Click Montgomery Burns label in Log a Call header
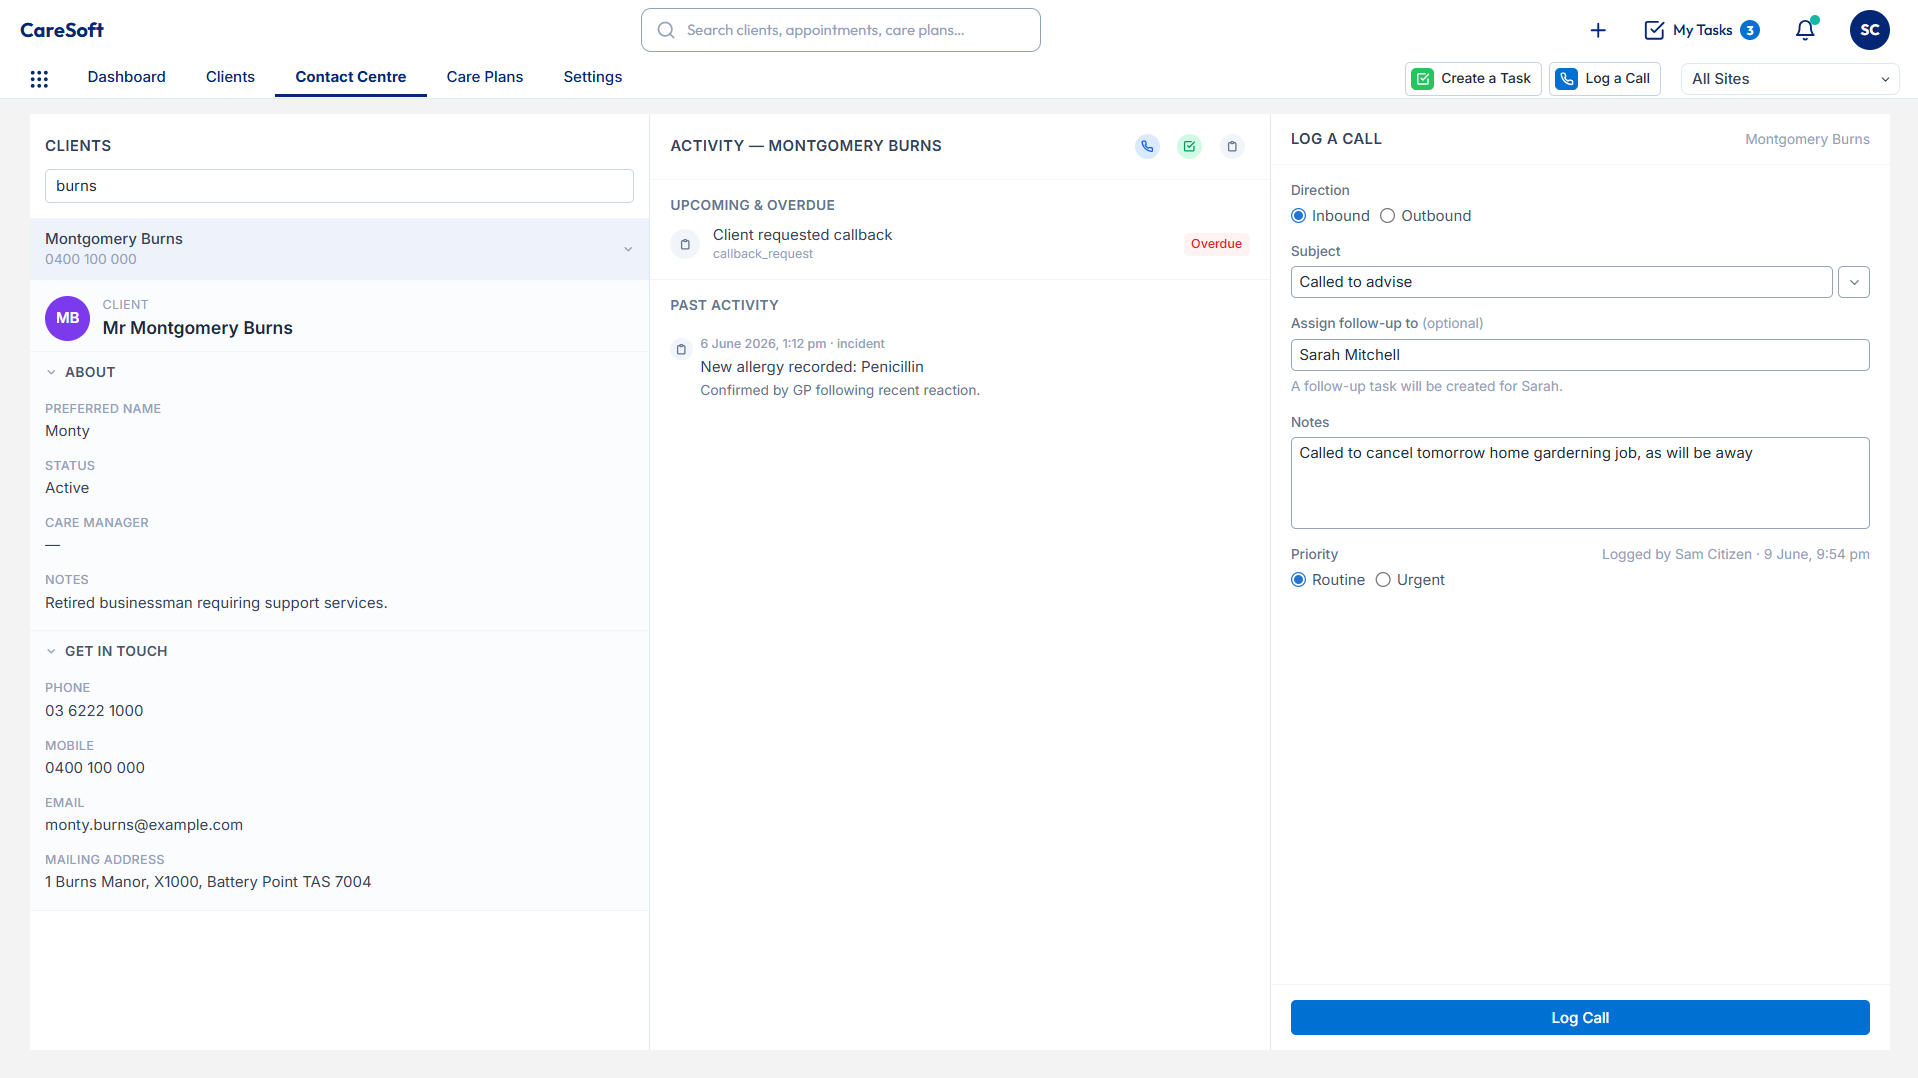This screenshot has width=1918, height=1078. (1806, 139)
